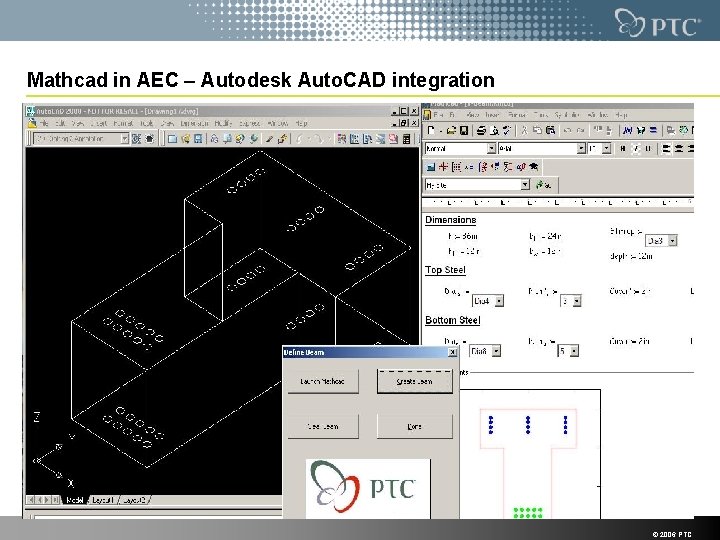
Task: Click Print icon in Mathcad toolbar
Action: [481, 130]
